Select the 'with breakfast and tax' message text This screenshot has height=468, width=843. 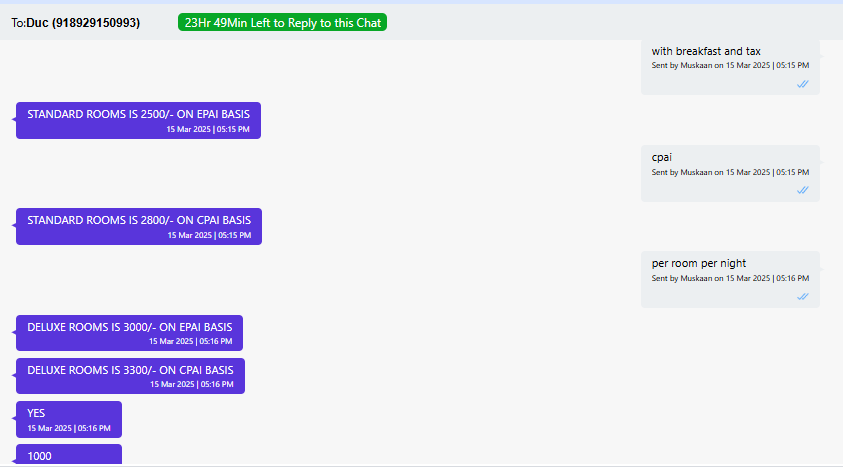click(706, 51)
